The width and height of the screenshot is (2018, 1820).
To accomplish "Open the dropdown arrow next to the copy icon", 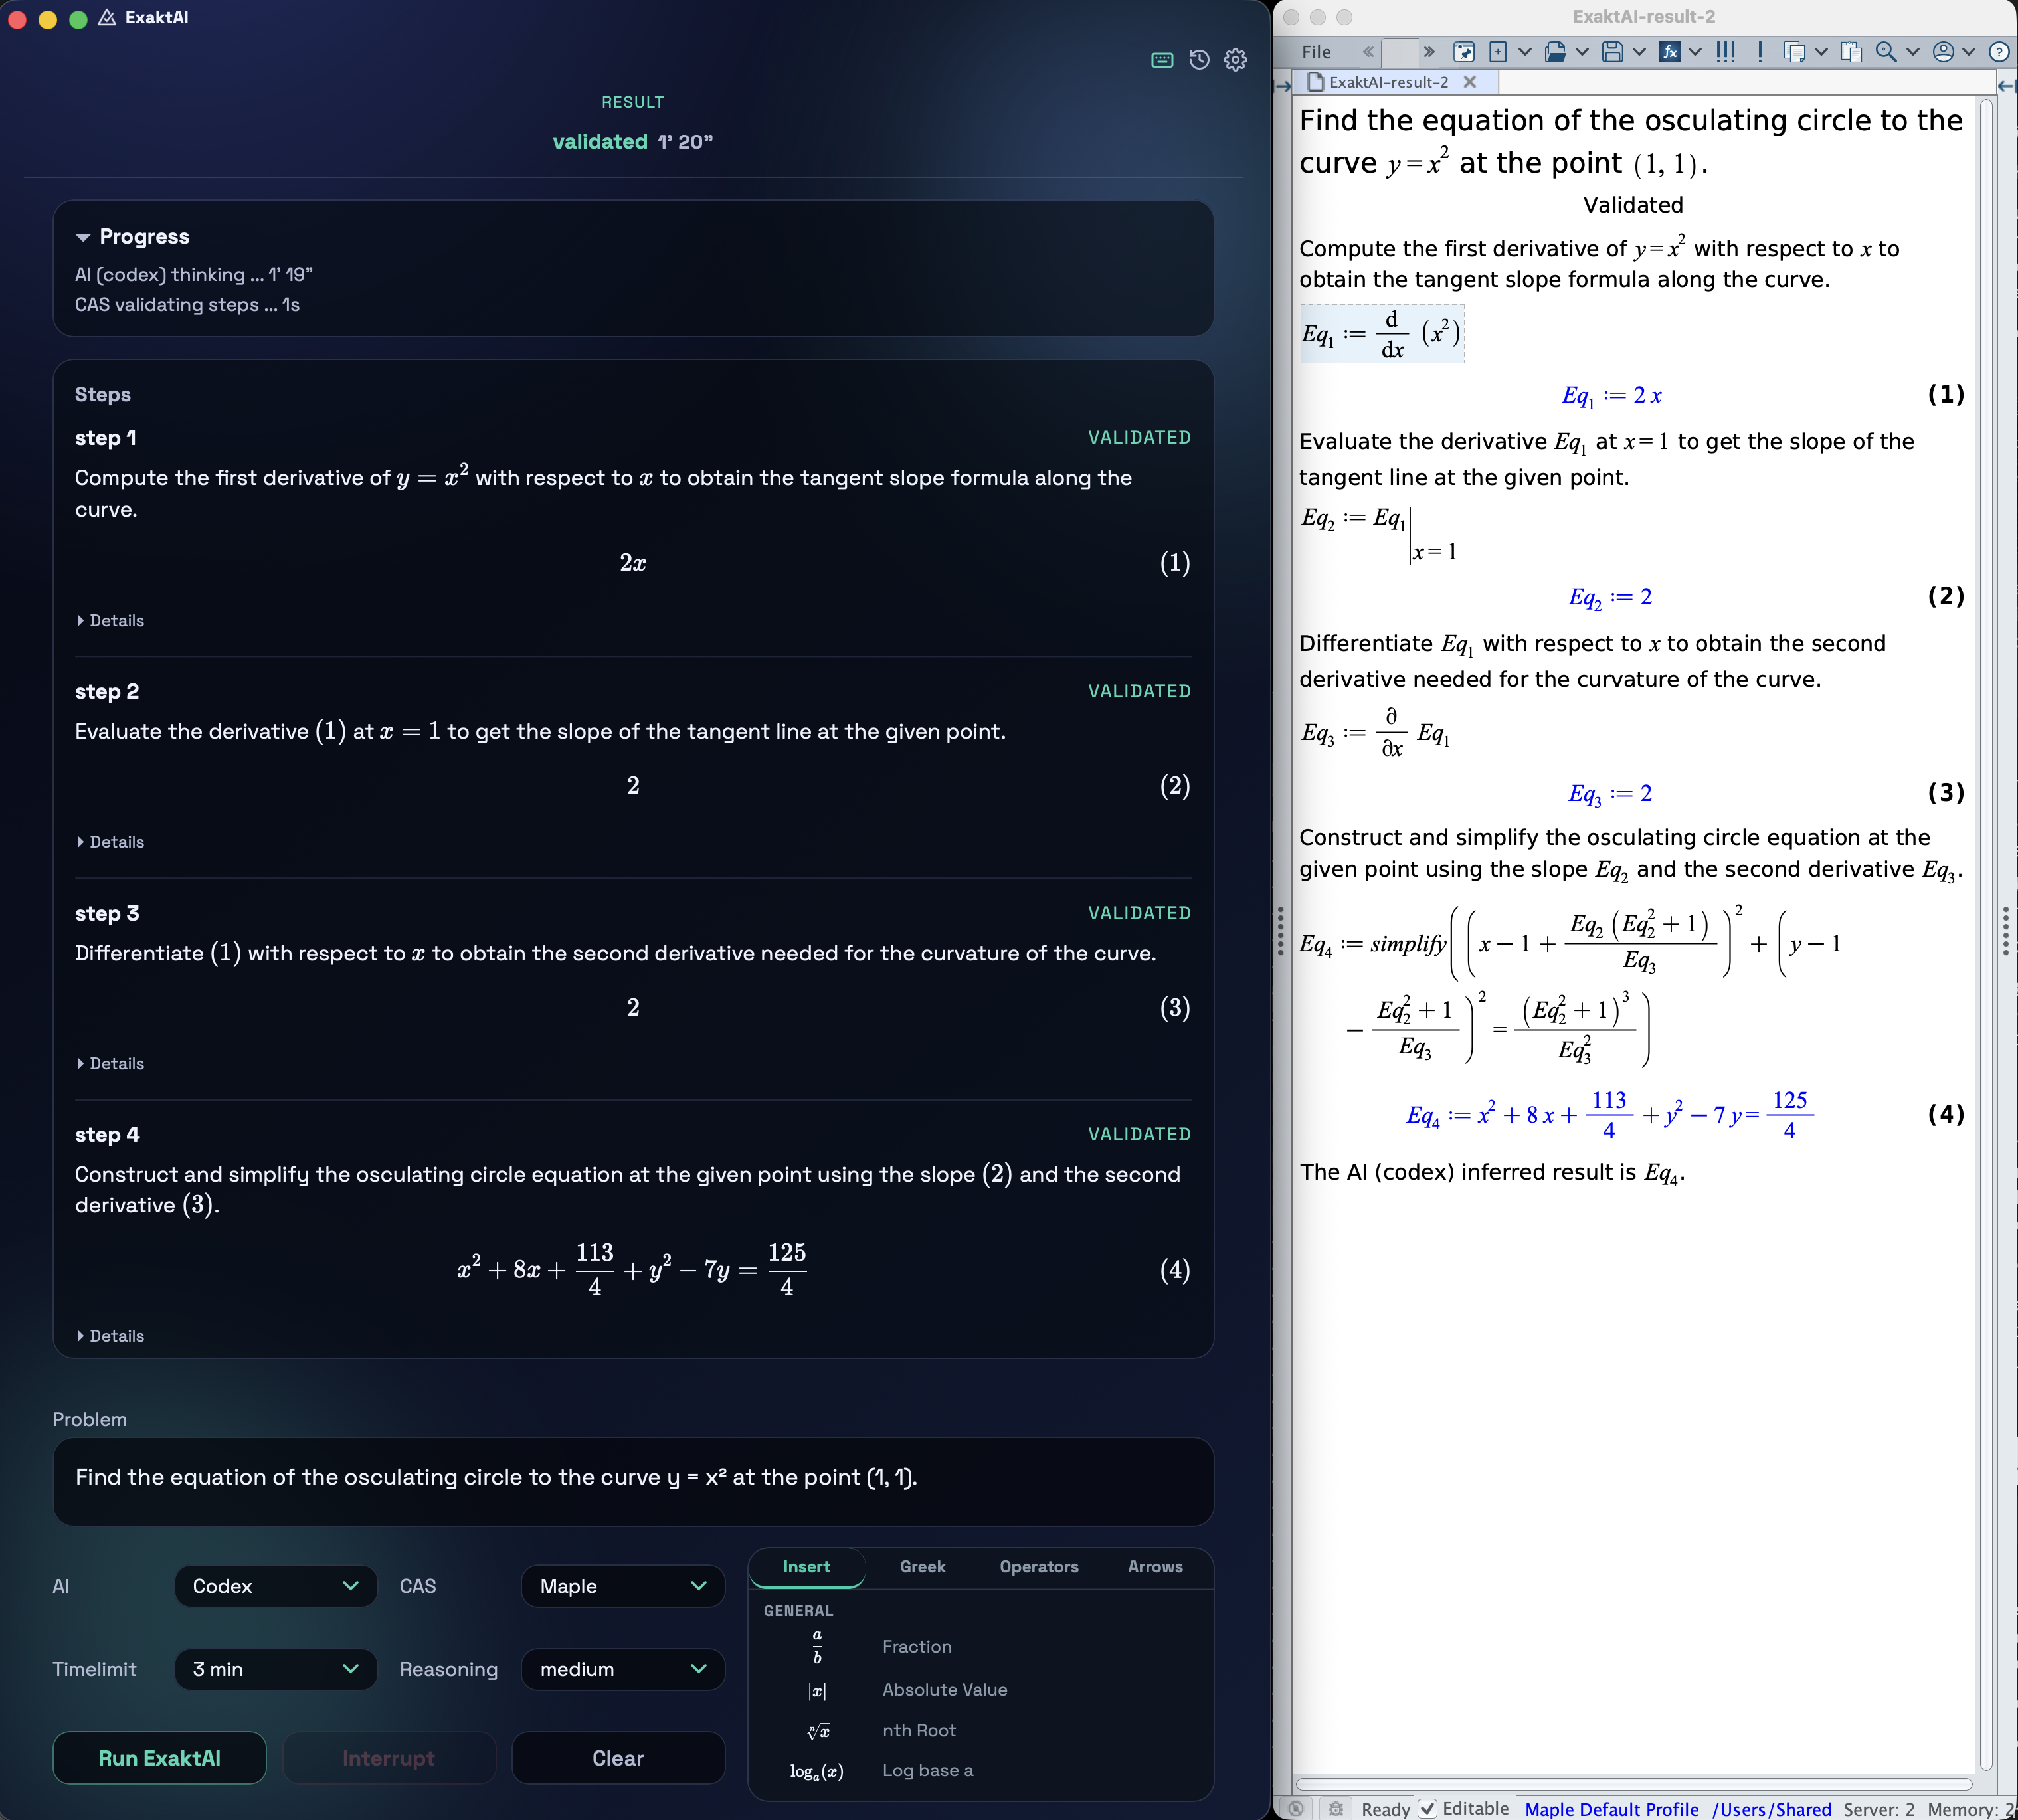I will pyautogui.click(x=1821, y=52).
